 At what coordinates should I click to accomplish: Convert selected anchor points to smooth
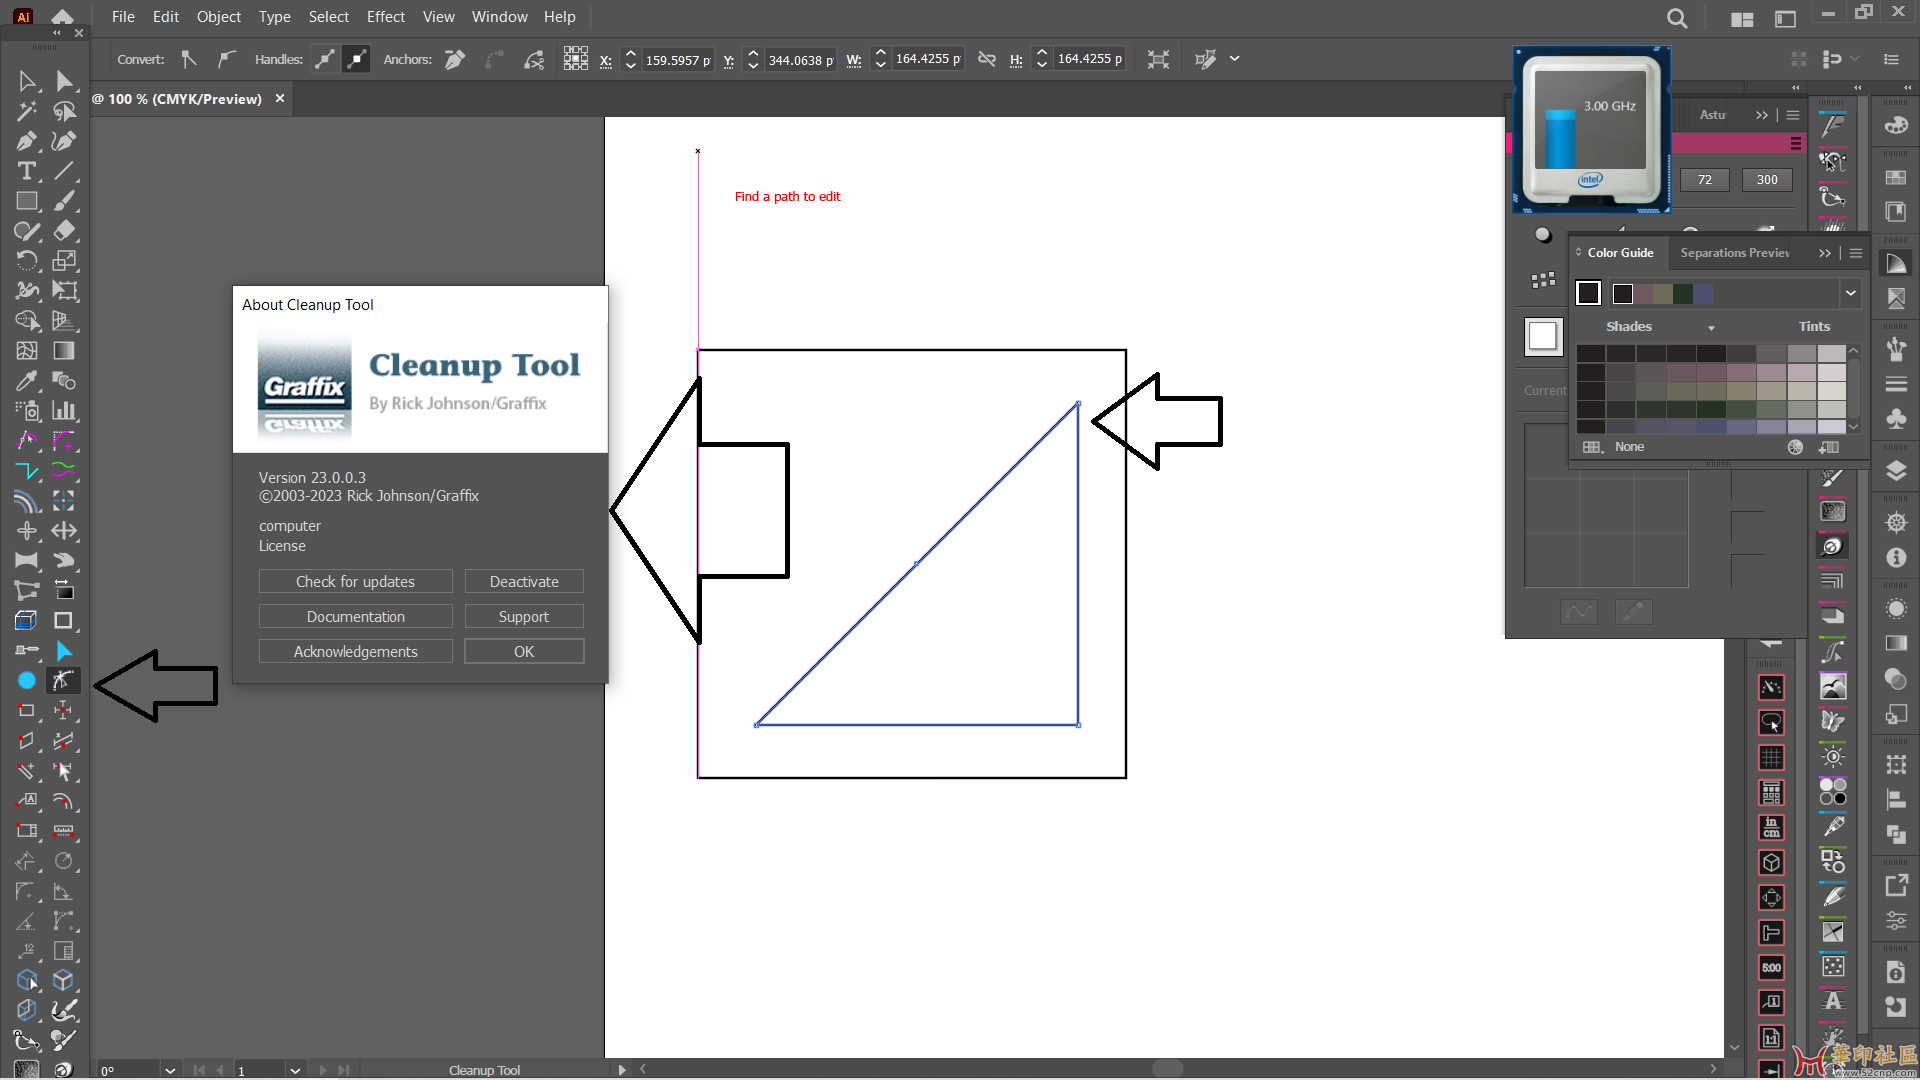click(x=226, y=59)
